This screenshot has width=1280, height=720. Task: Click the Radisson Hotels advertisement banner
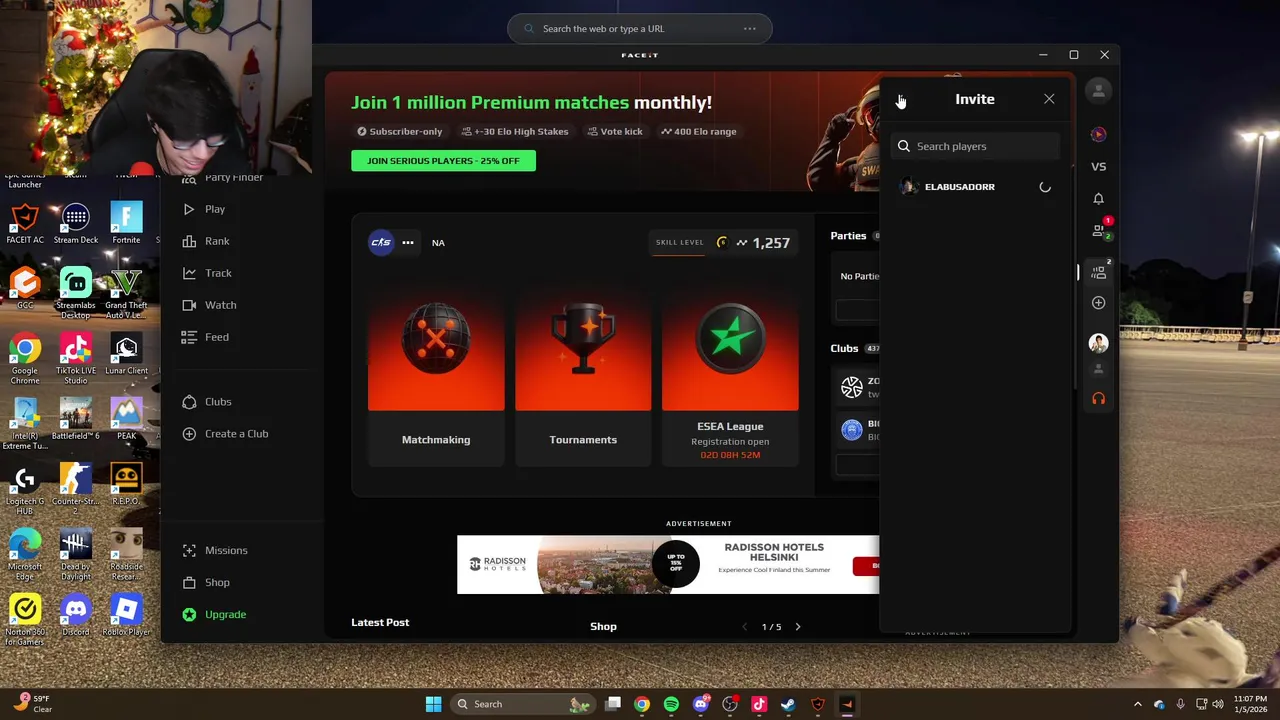pos(668,565)
